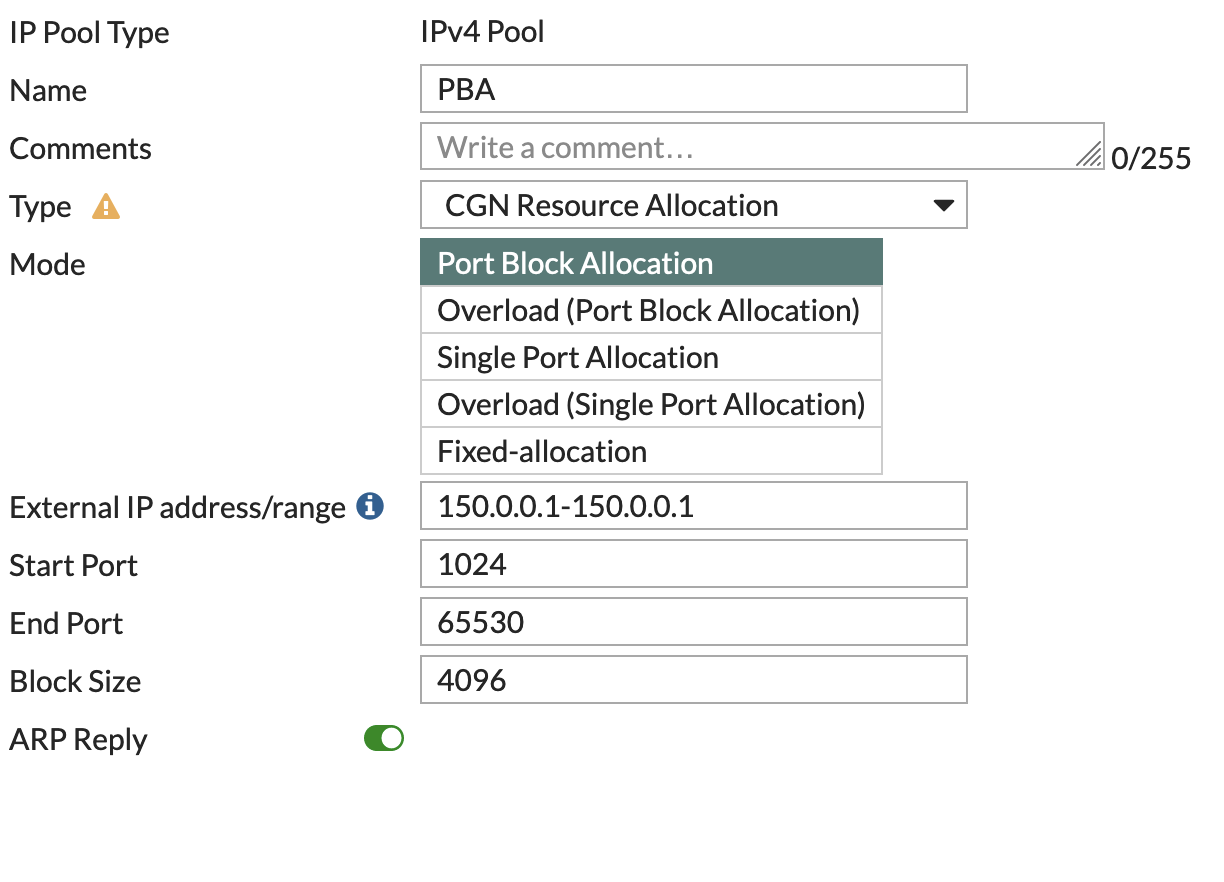The height and width of the screenshot is (882, 1224).
Task: Click the External IP address/range field
Action: pyautogui.click(x=693, y=506)
